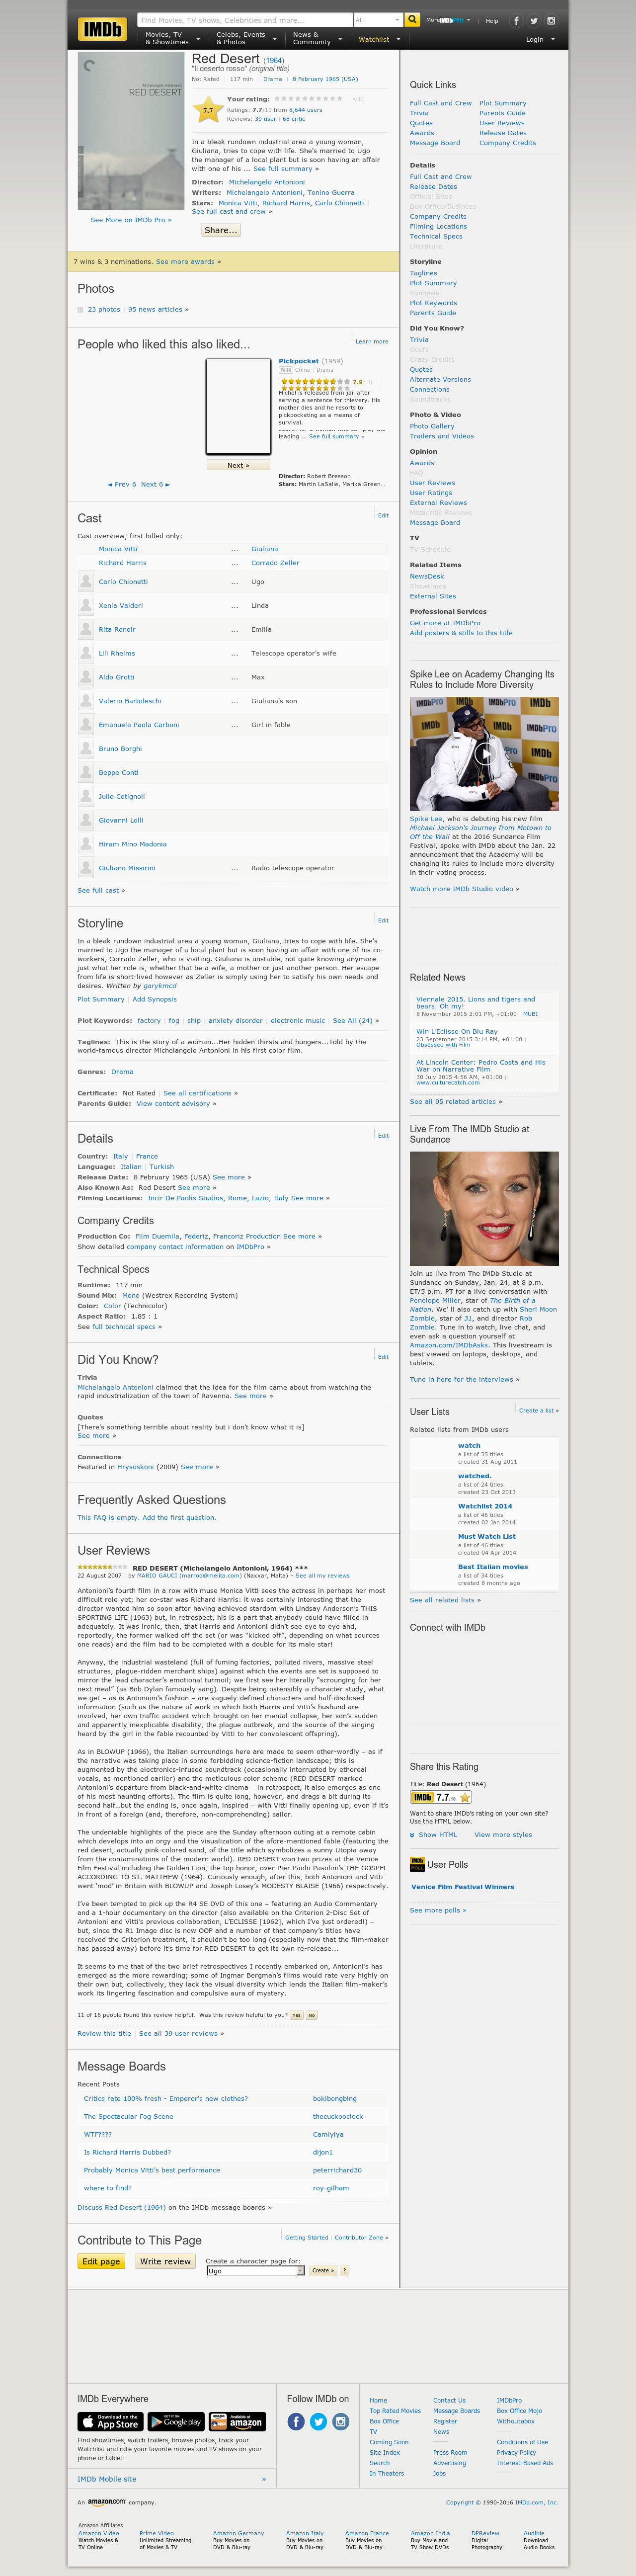Open the Venice Film Festival Winners poll
636x2576 pixels.
point(462,1887)
